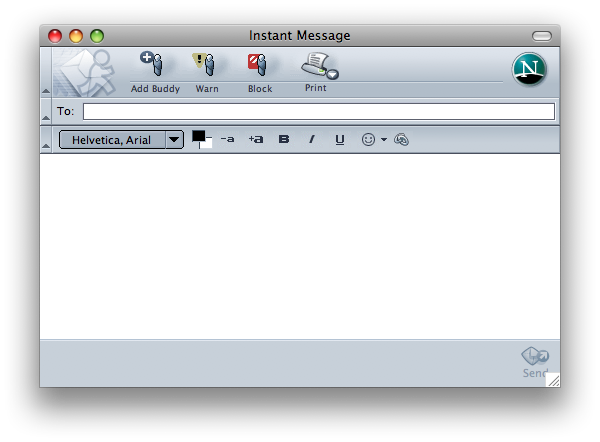Click inside the To recipient field
The height and width of the screenshot is (442, 600).
pos(318,111)
